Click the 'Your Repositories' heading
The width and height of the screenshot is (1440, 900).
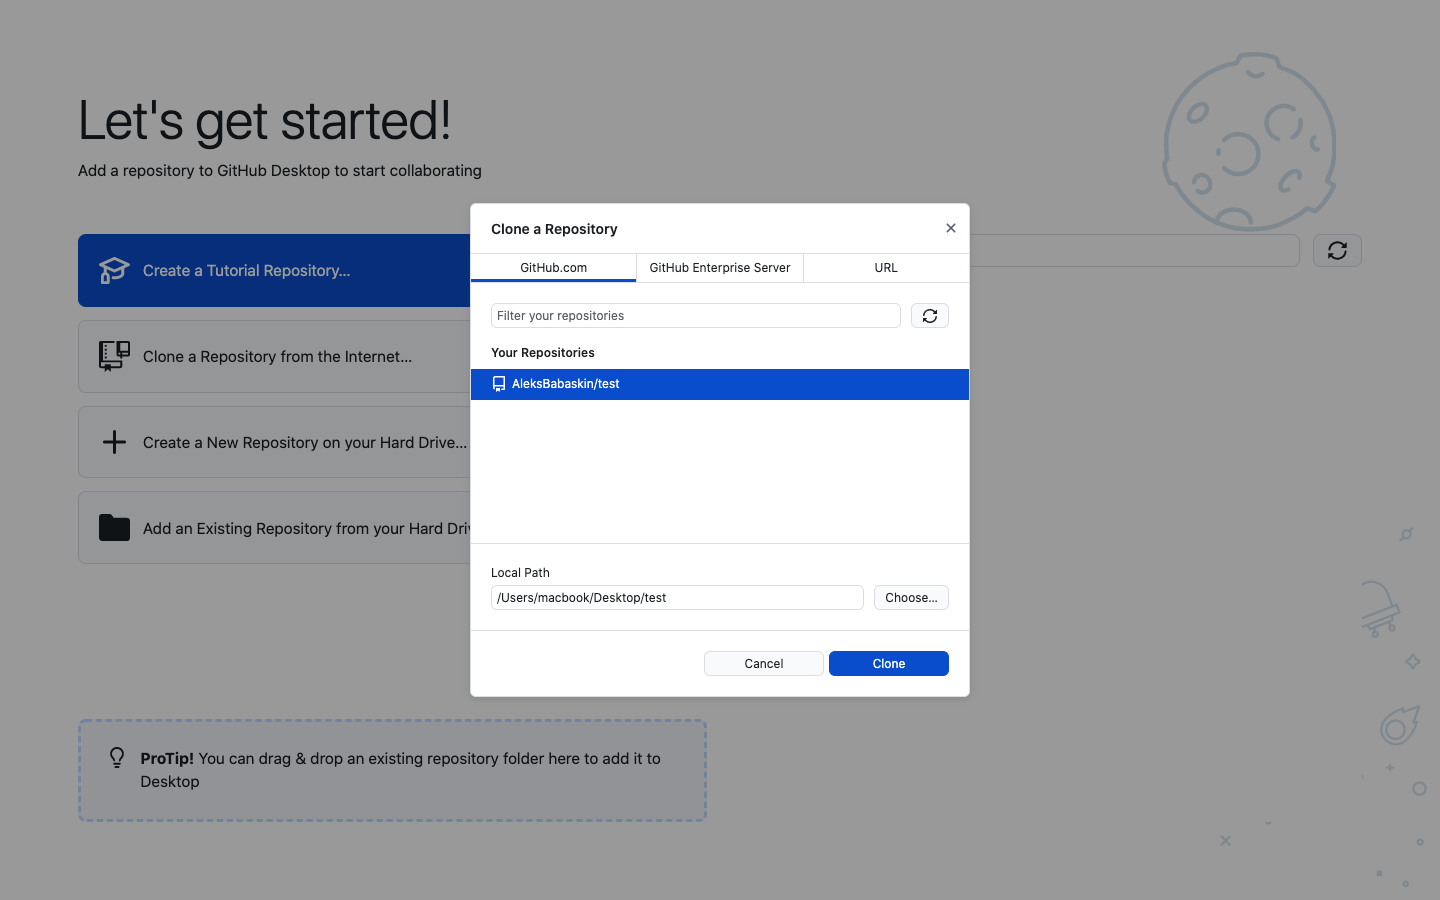coord(543,353)
